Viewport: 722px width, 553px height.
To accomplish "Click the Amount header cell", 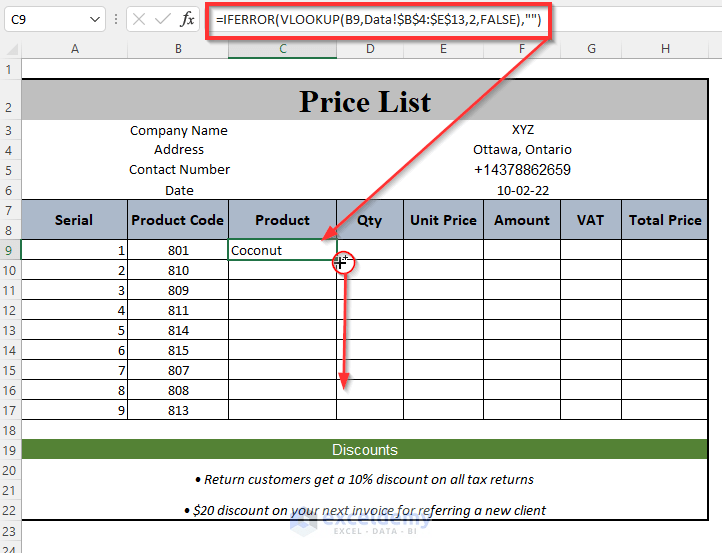I will pos(522,220).
